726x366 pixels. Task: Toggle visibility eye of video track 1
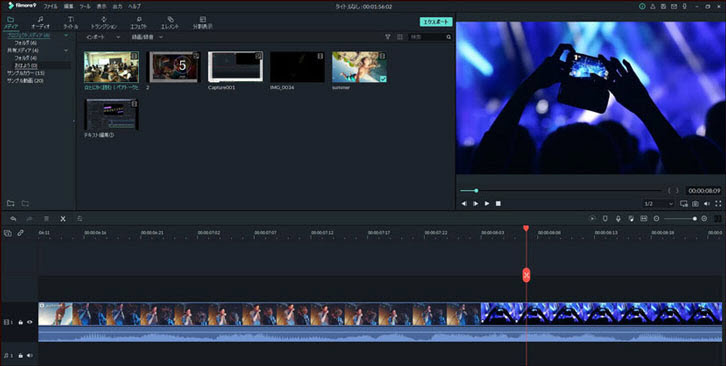[x=30, y=322]
